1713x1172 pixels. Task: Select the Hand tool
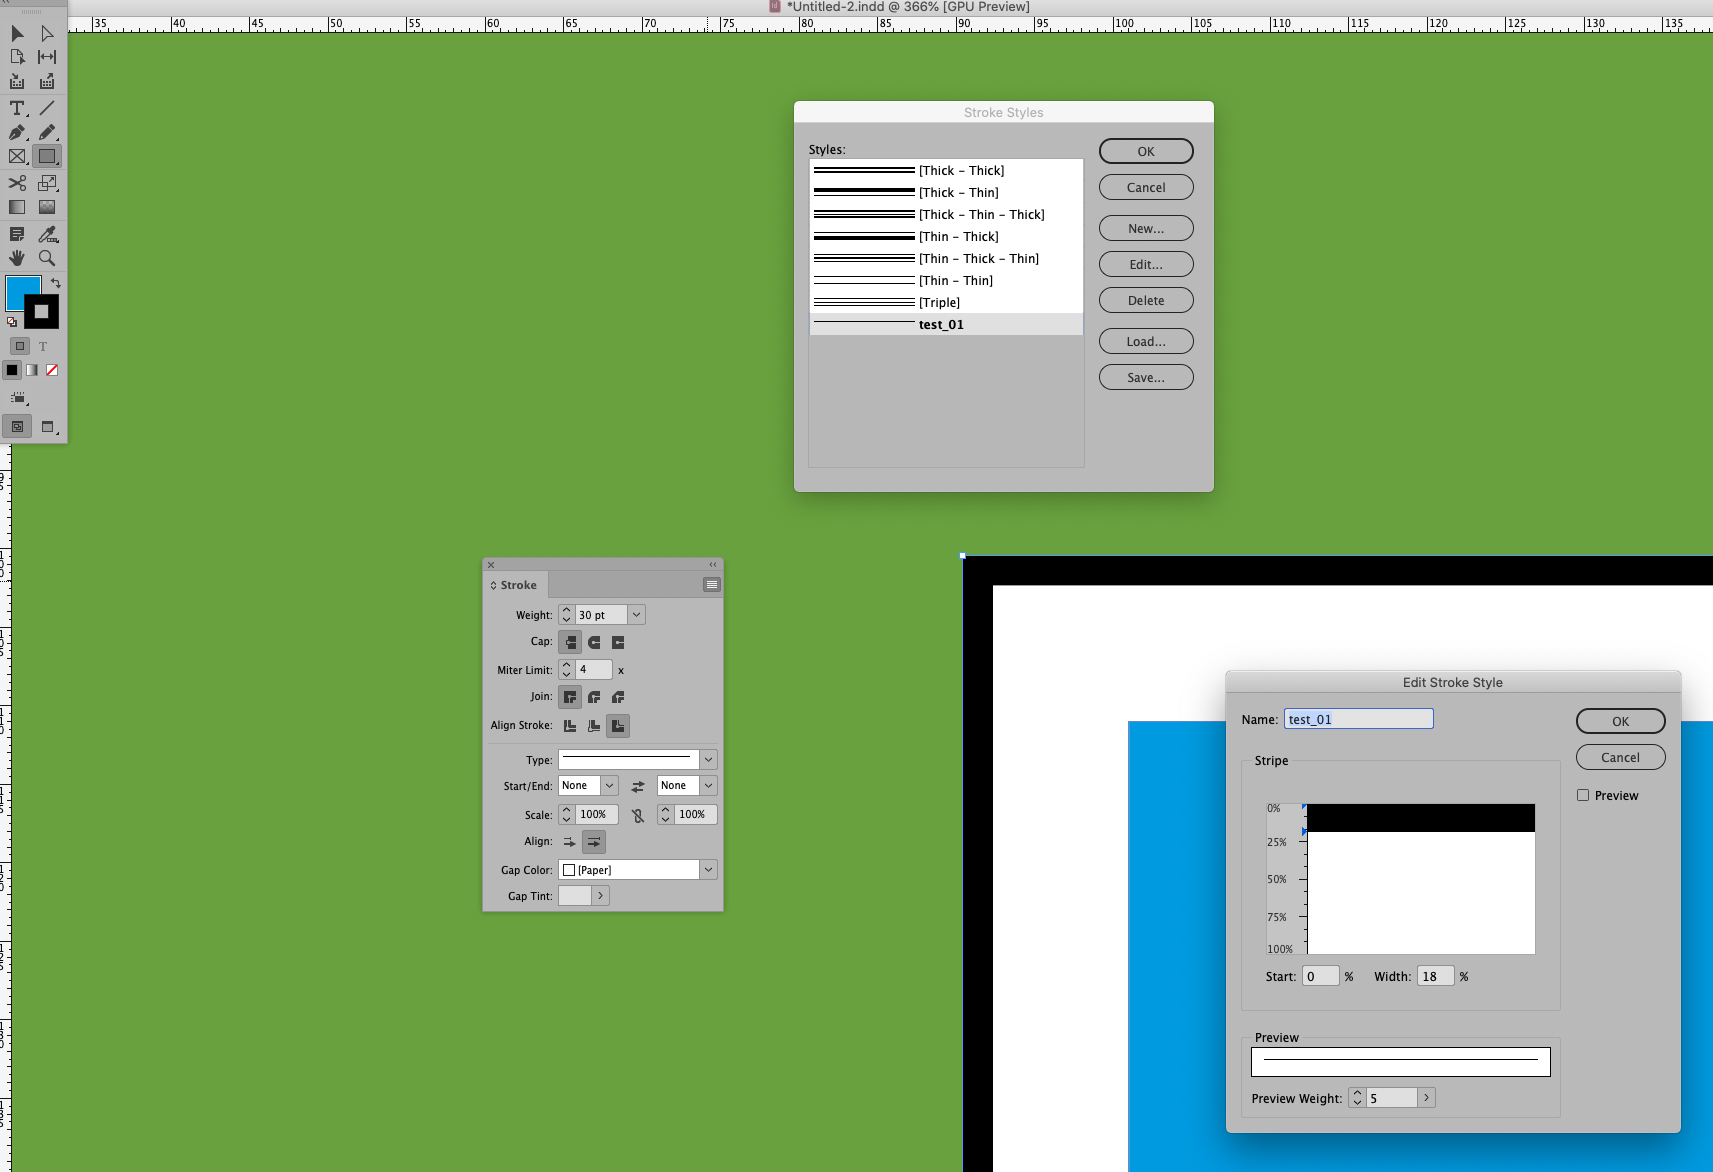(16, 258)
